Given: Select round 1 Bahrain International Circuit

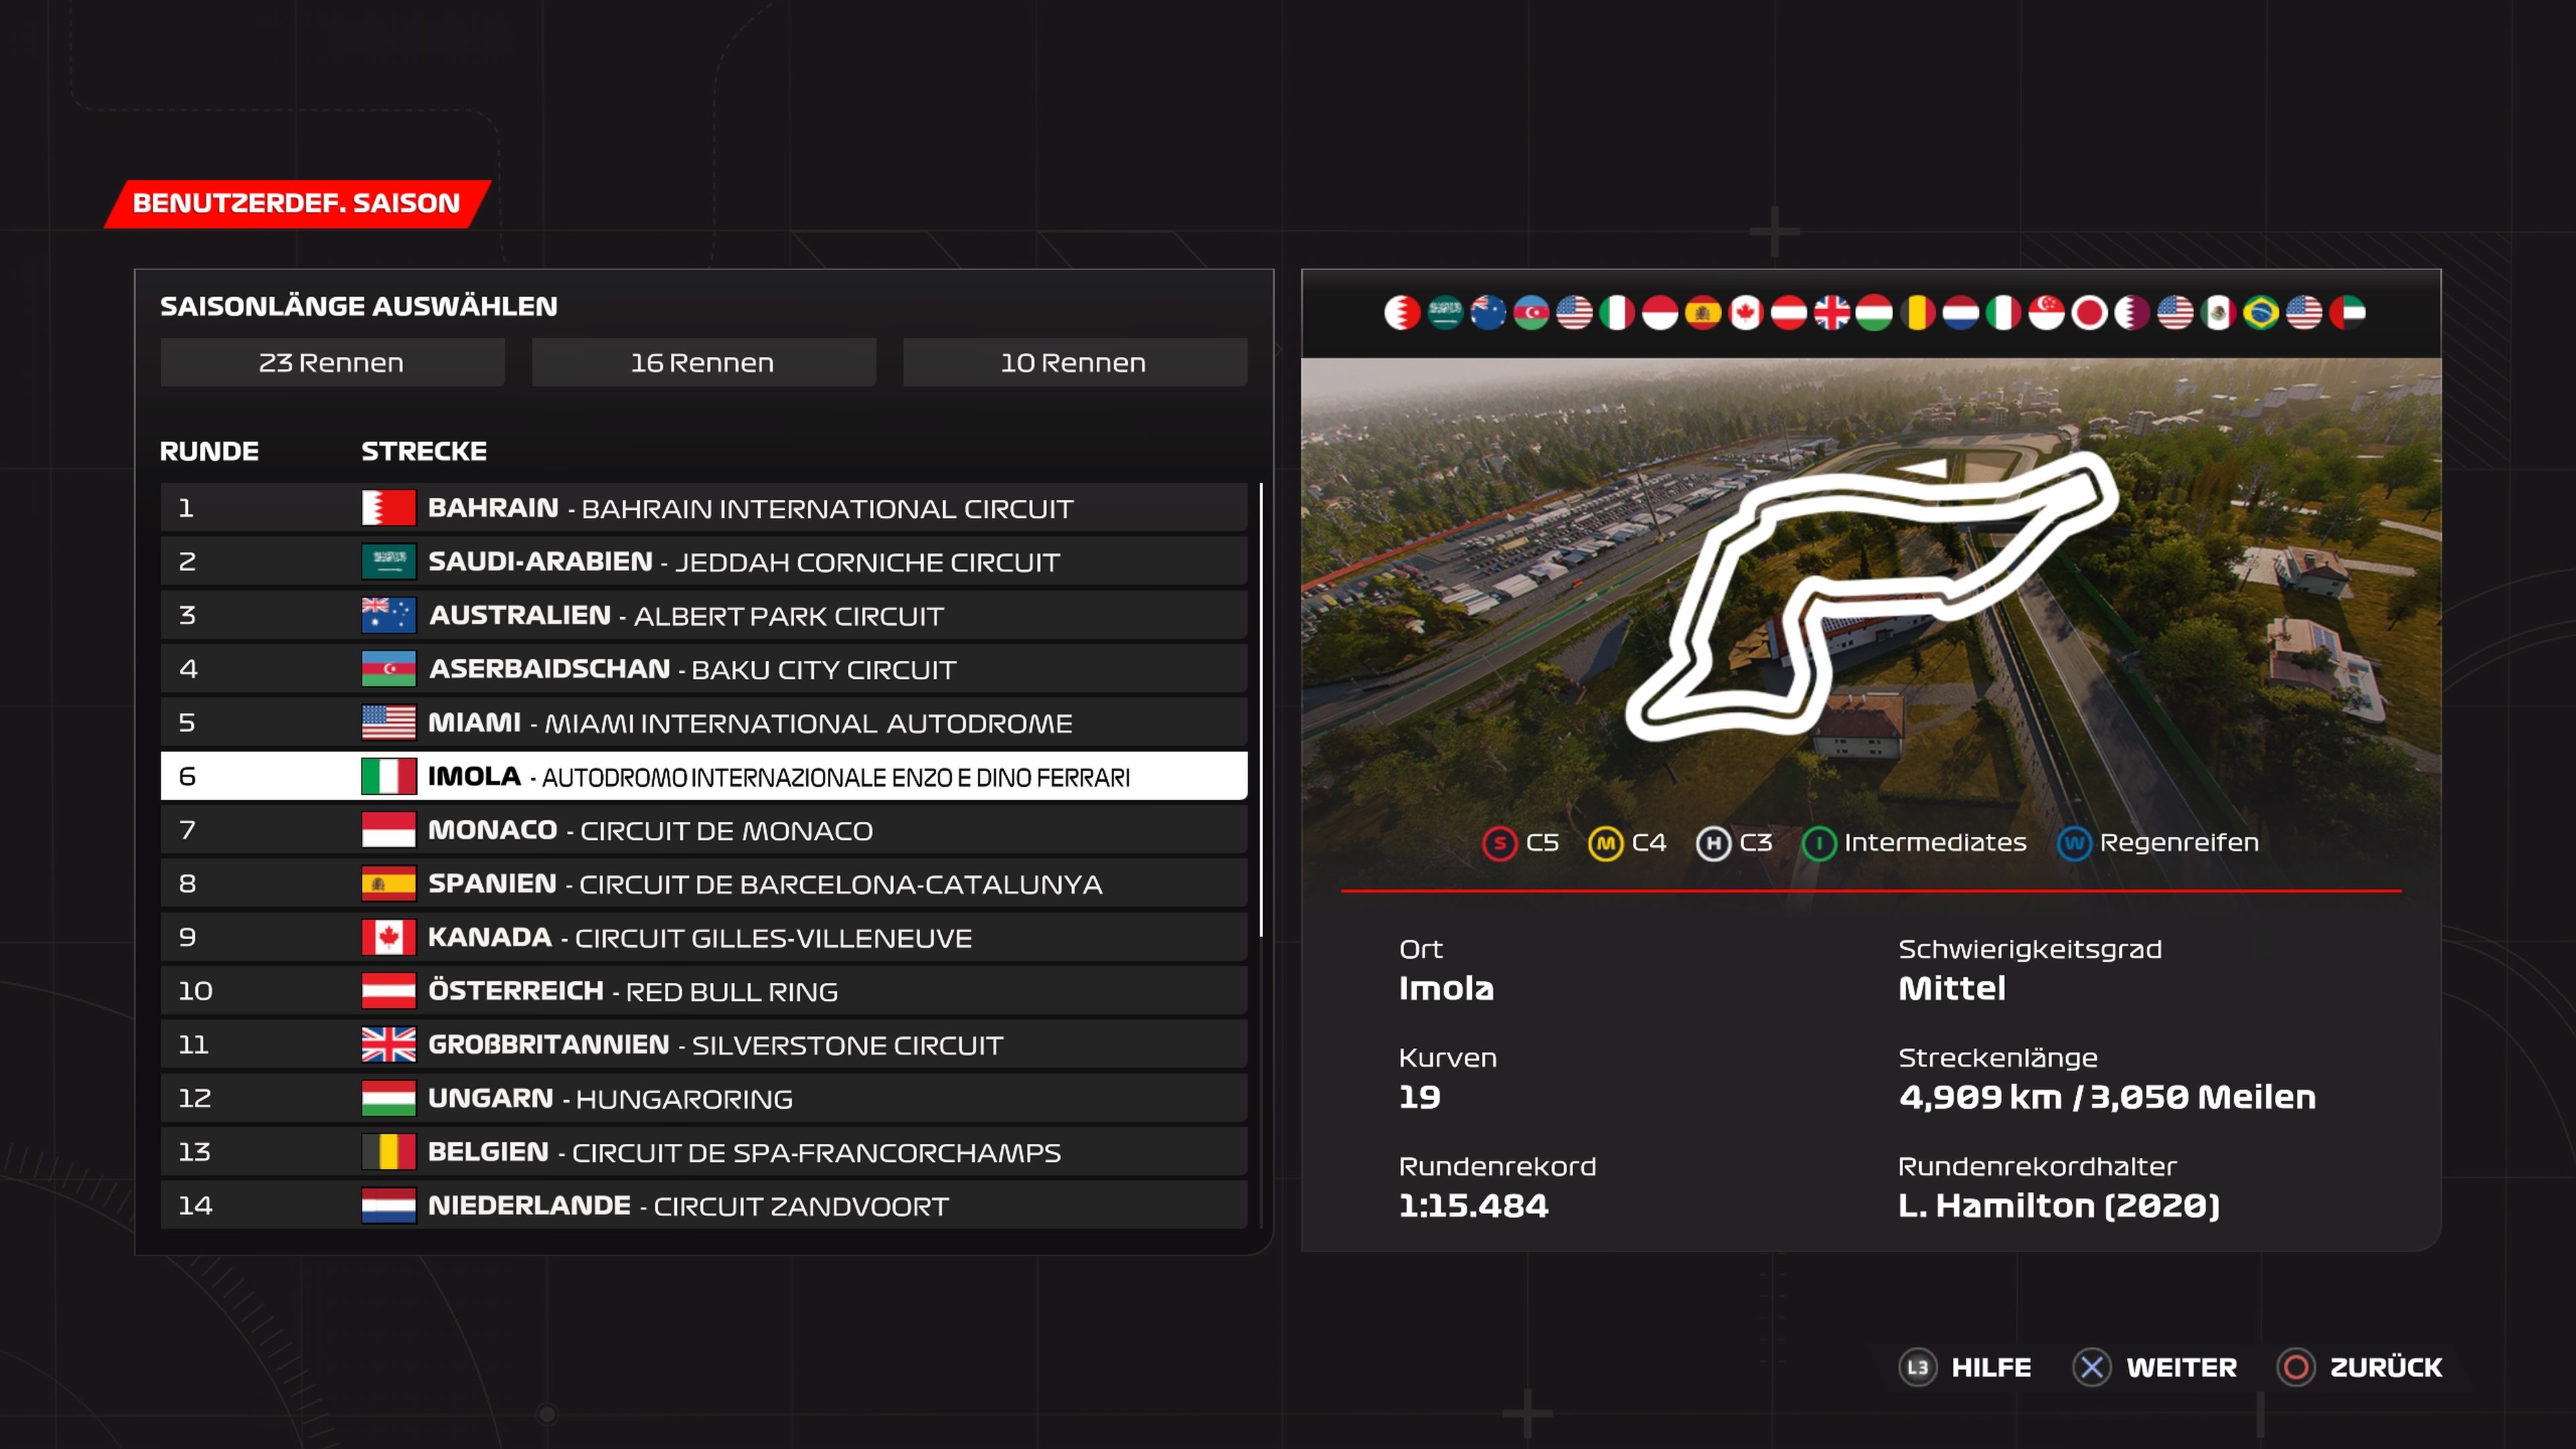Looking at the screenshot, I should 704,508.
